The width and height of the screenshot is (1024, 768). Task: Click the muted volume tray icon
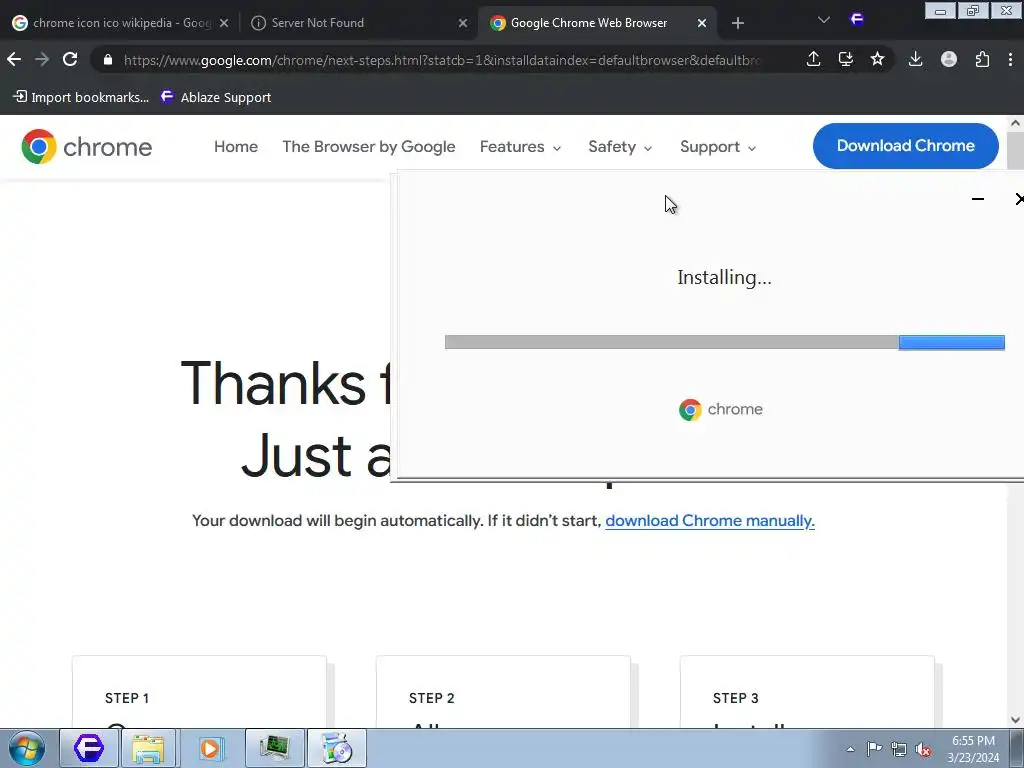pos(923,749)
